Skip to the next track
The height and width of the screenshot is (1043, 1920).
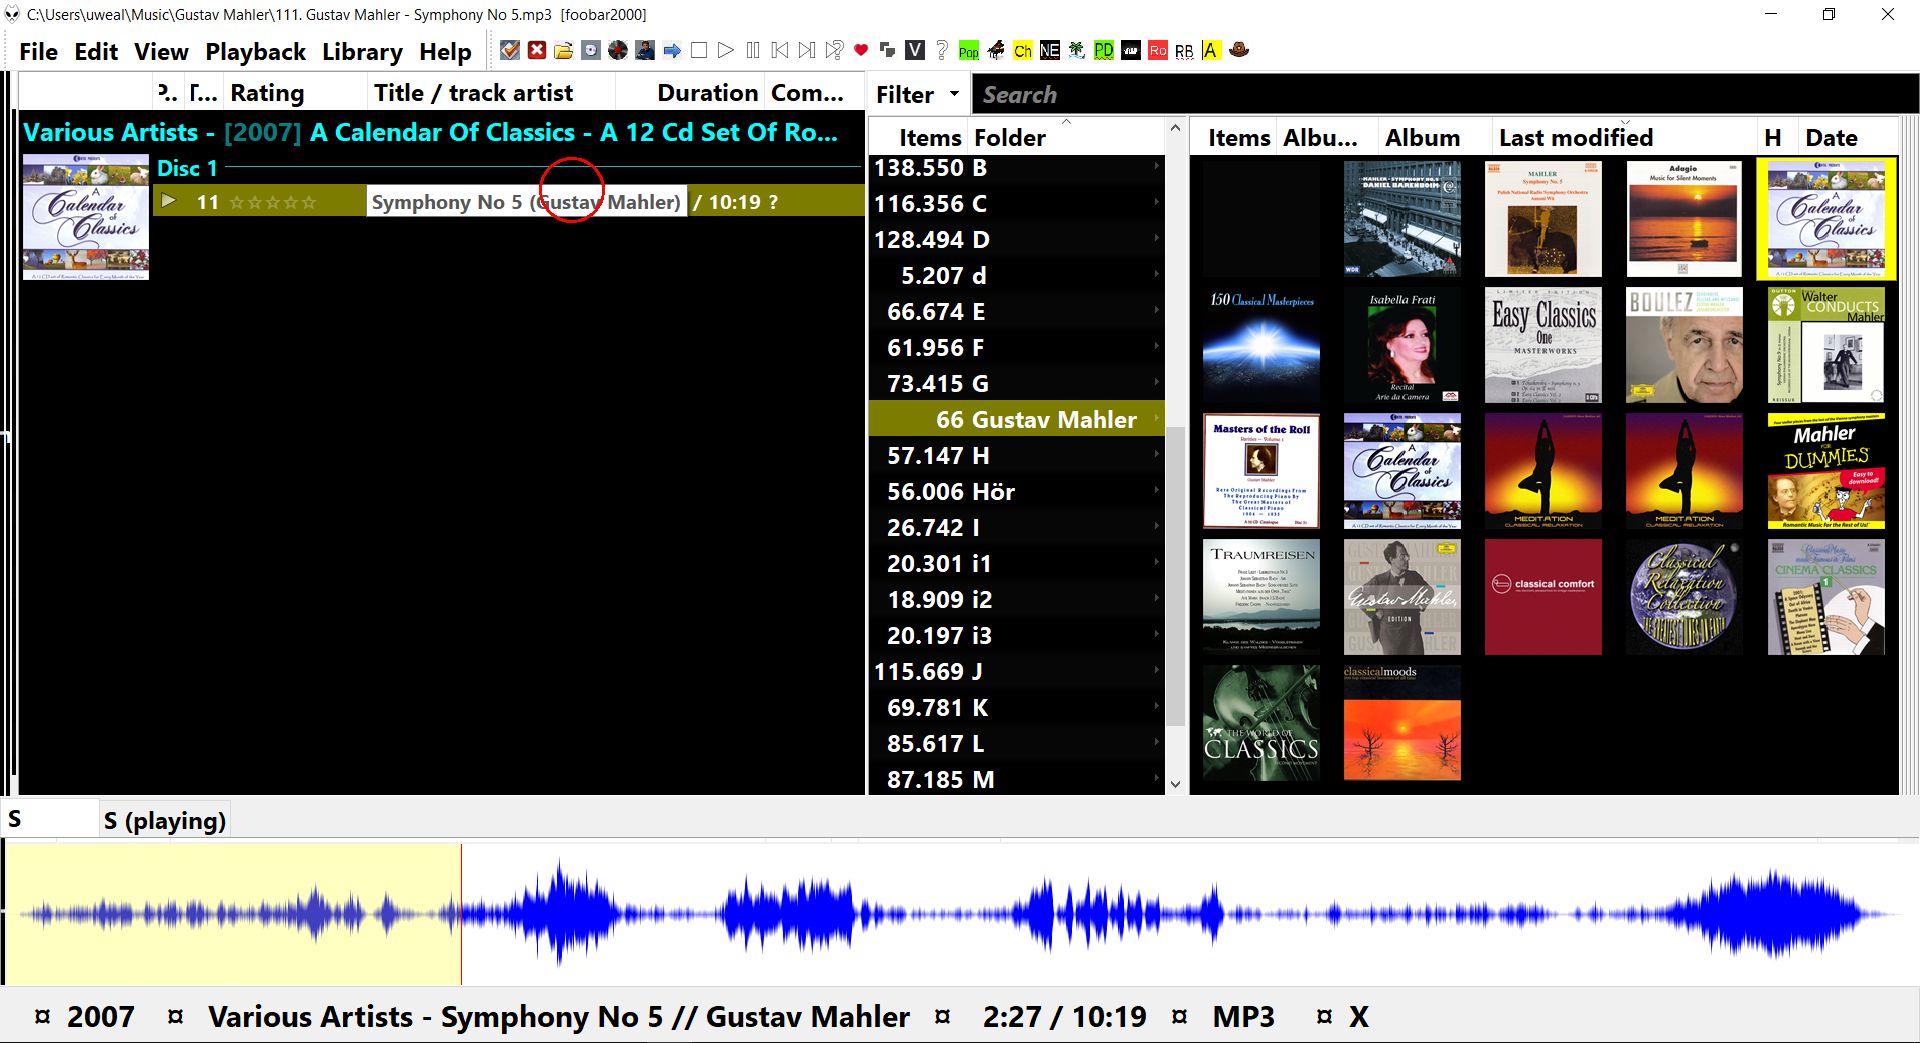coord(807,50)
